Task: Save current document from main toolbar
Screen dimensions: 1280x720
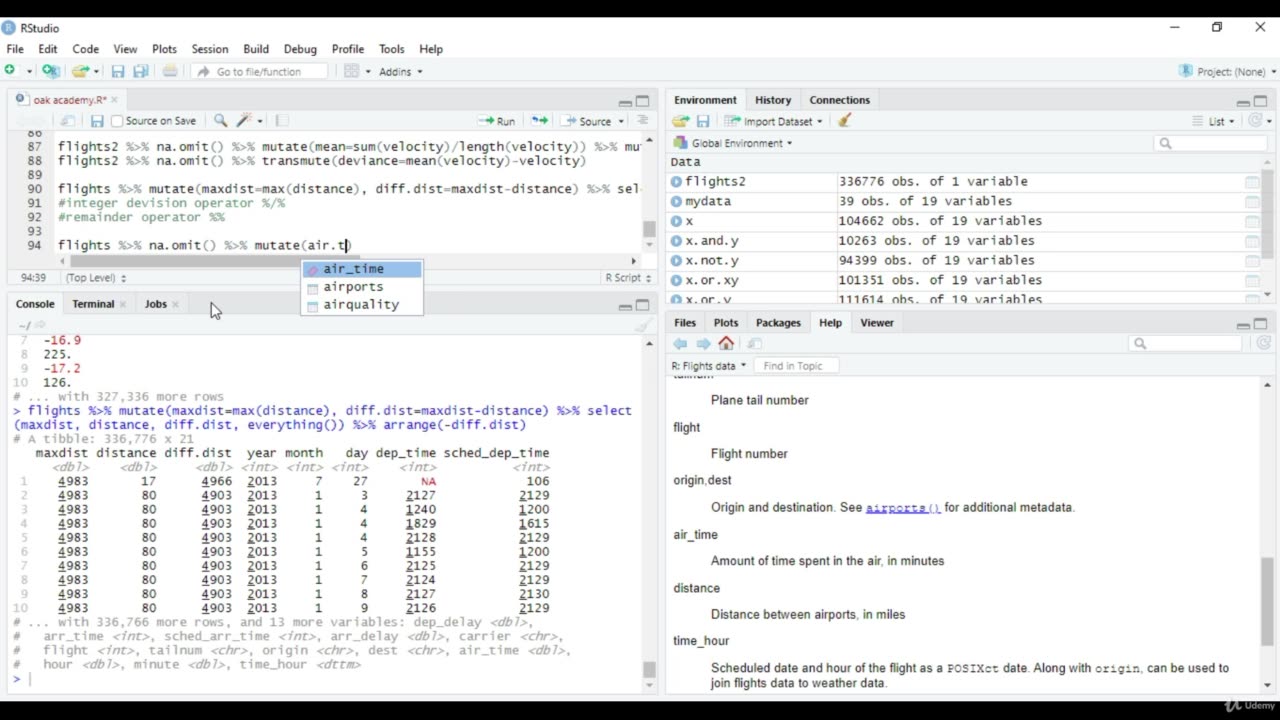Action: pyautogui.click(x=117, y=71)
